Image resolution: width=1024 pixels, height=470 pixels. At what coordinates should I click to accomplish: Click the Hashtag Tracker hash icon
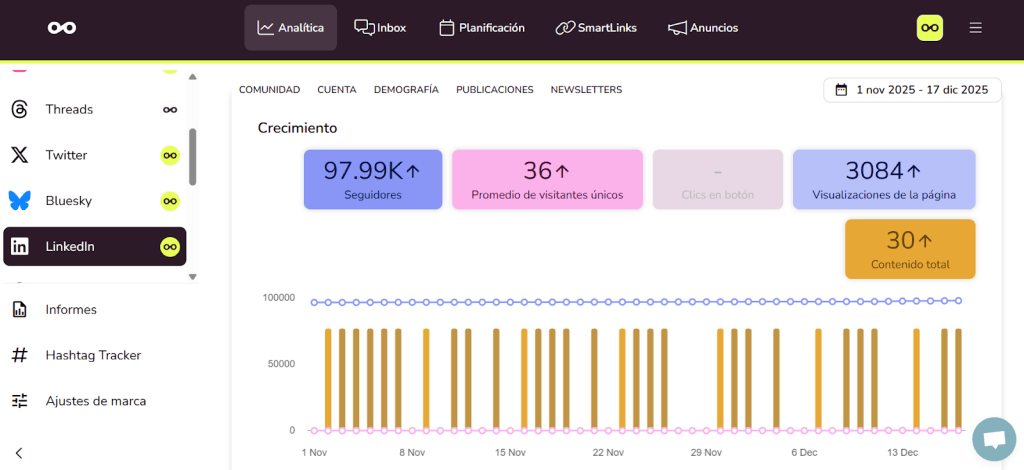tap(19, 355)
